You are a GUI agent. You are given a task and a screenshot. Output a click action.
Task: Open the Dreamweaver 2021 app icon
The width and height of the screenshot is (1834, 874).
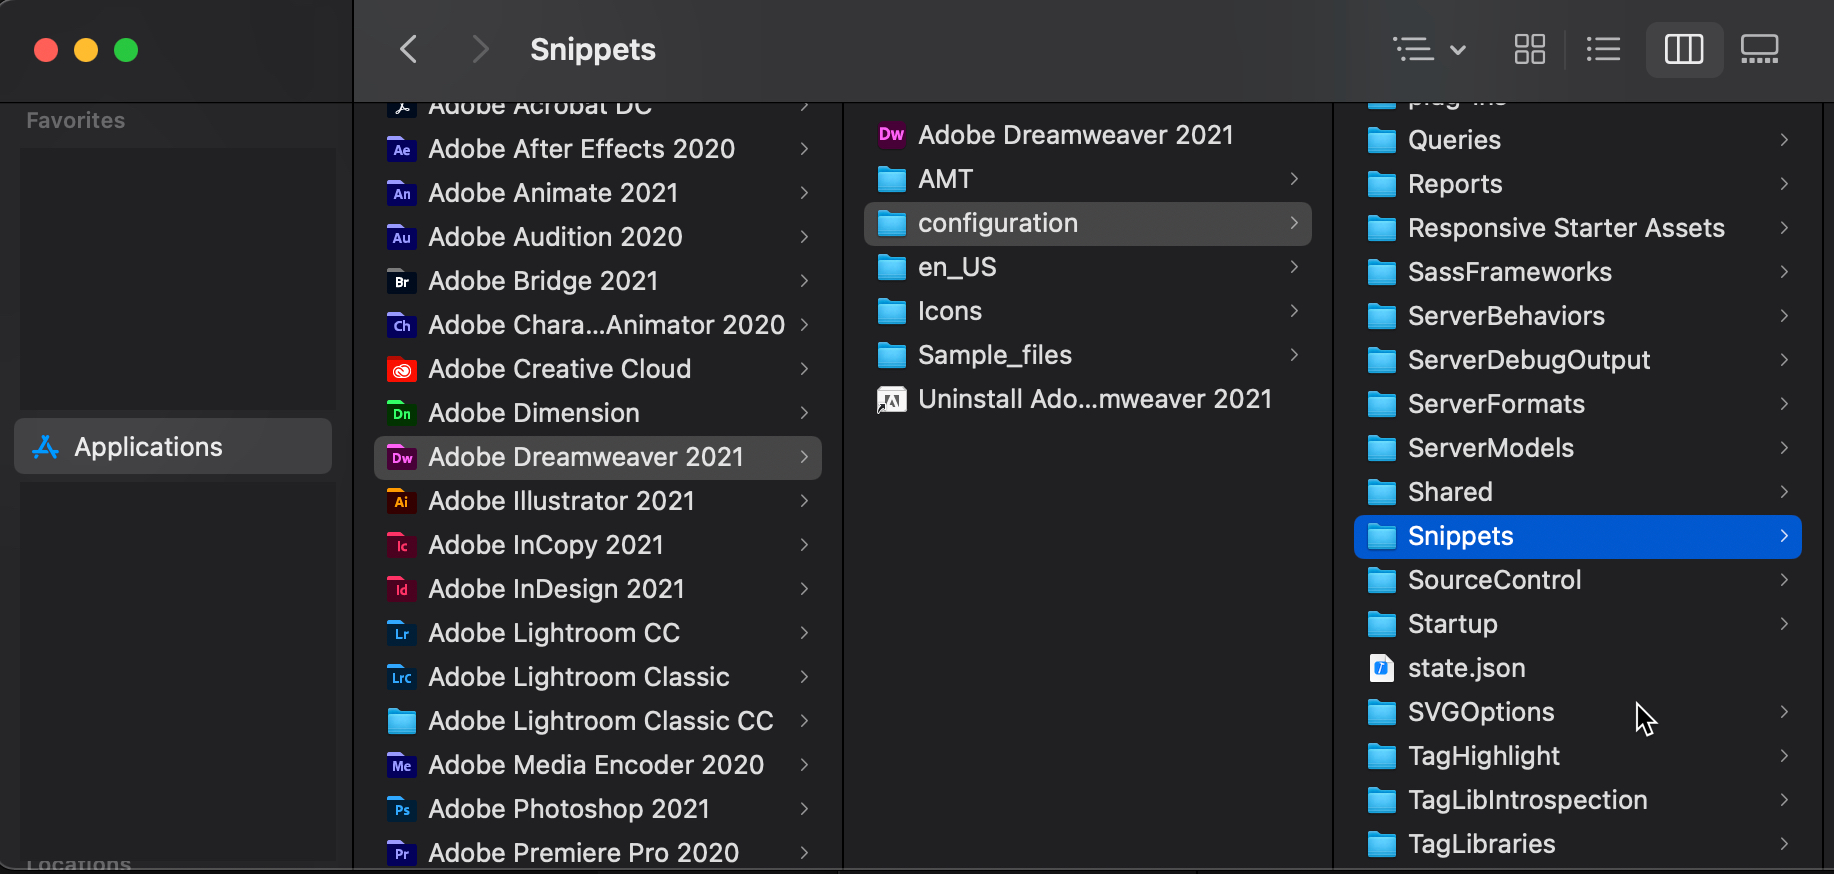click(x=891, y=135)
